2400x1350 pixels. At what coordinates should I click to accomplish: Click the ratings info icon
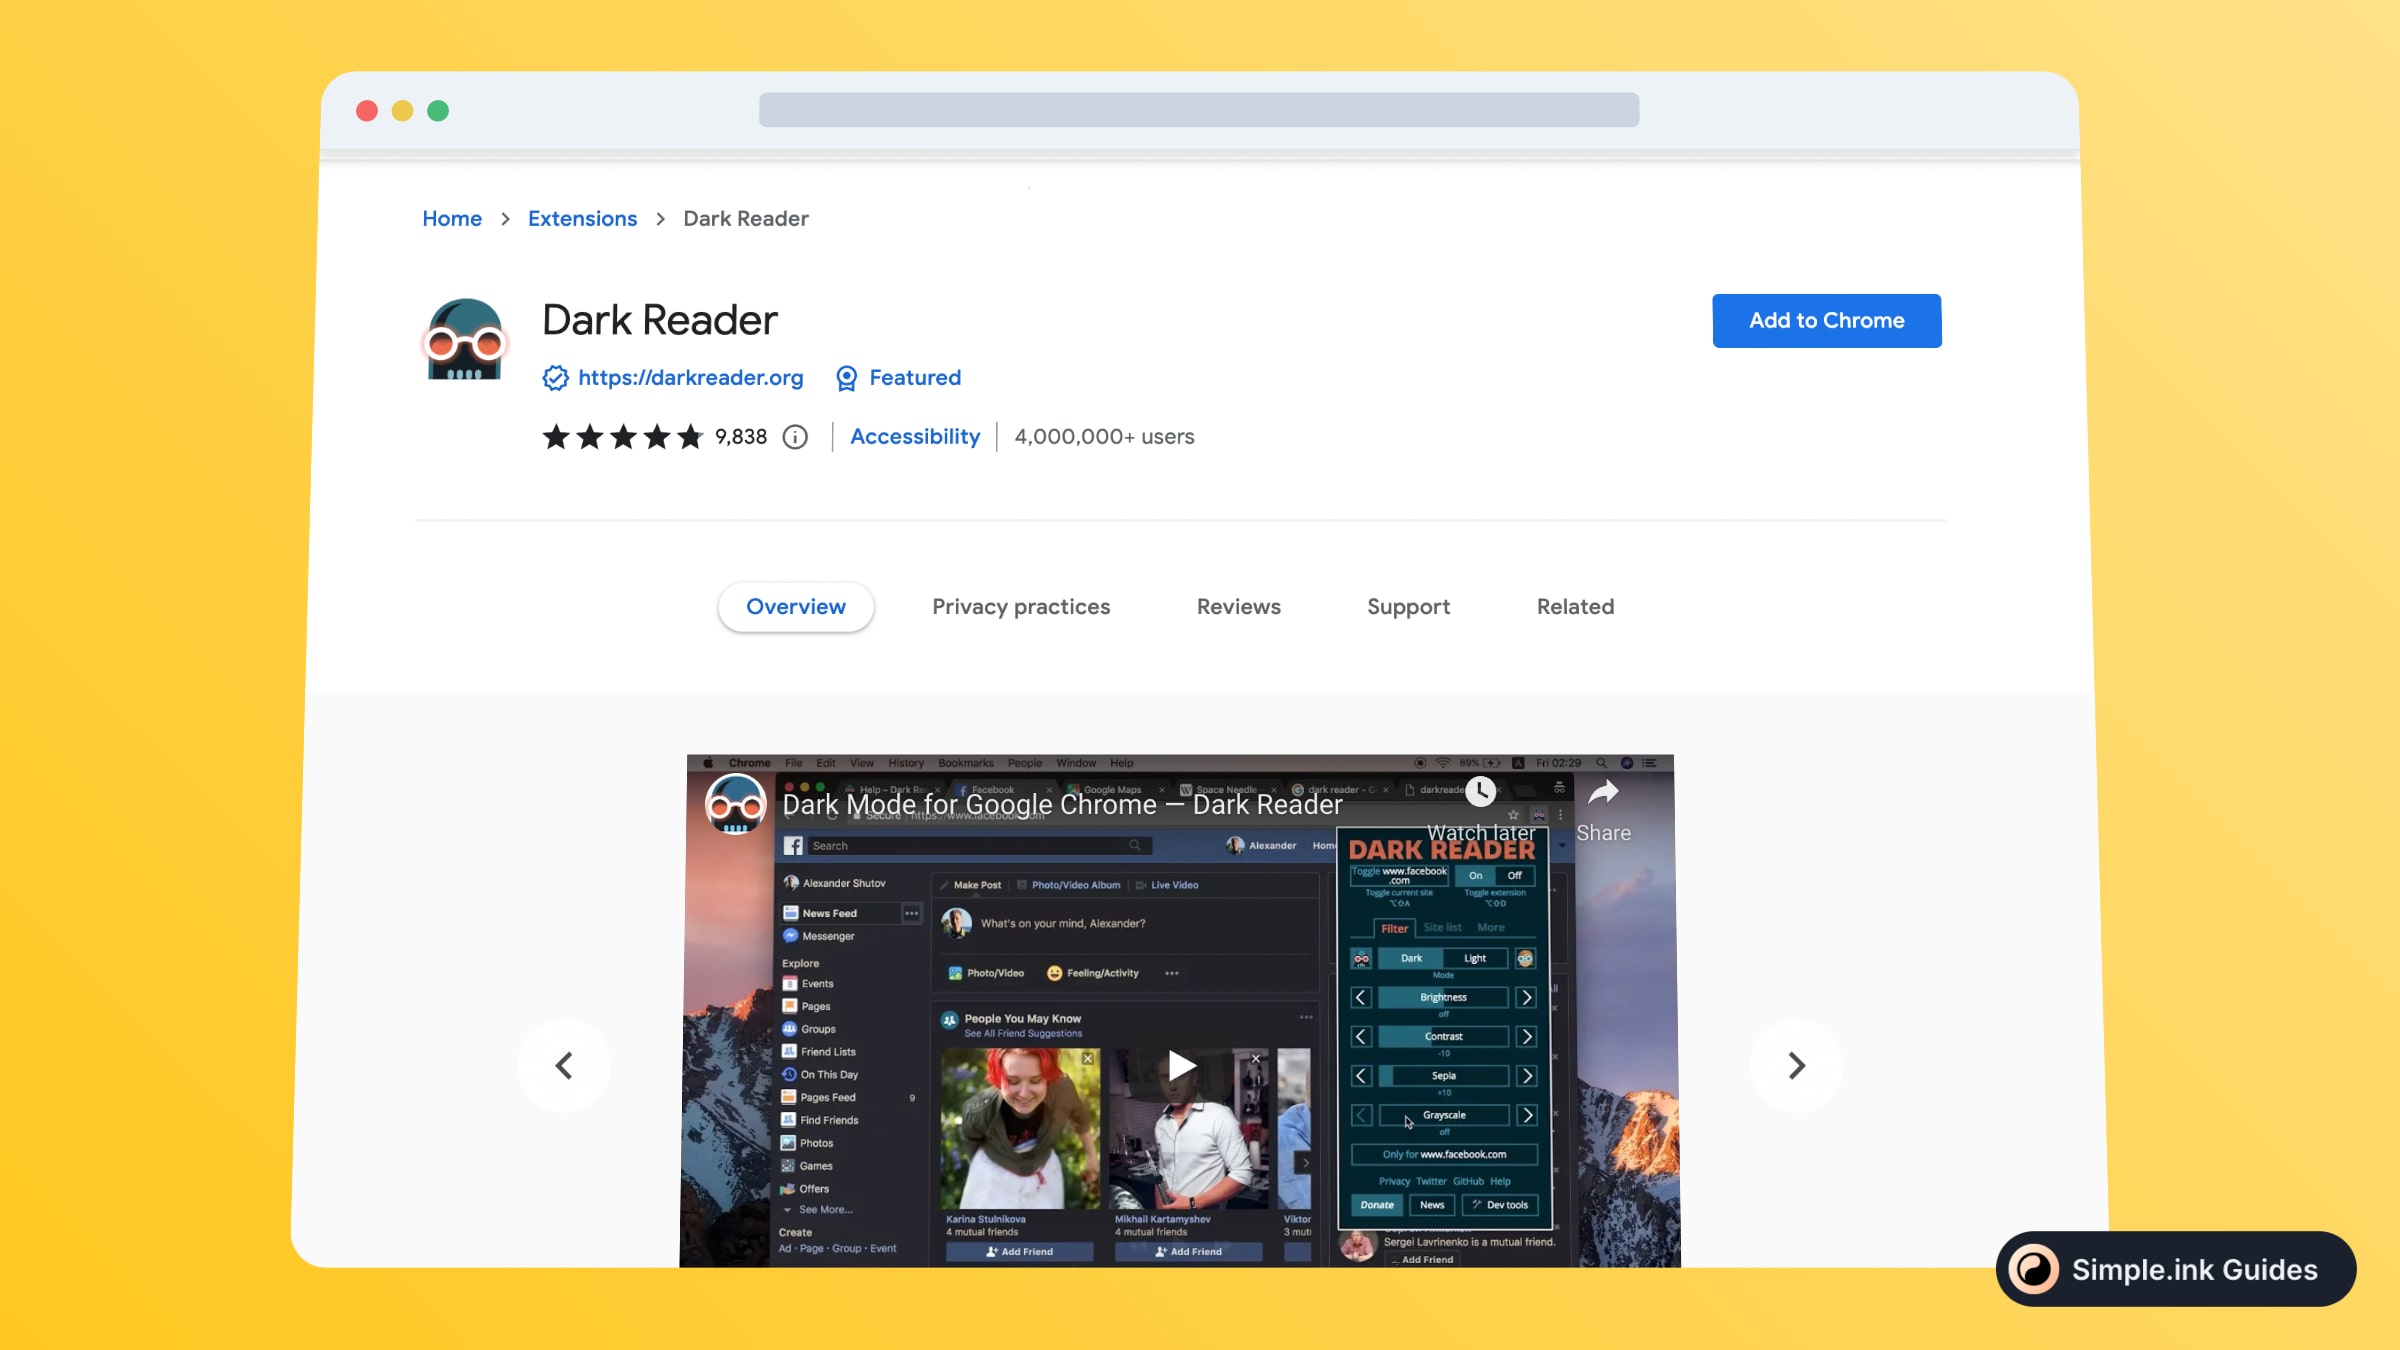(795, 437)
